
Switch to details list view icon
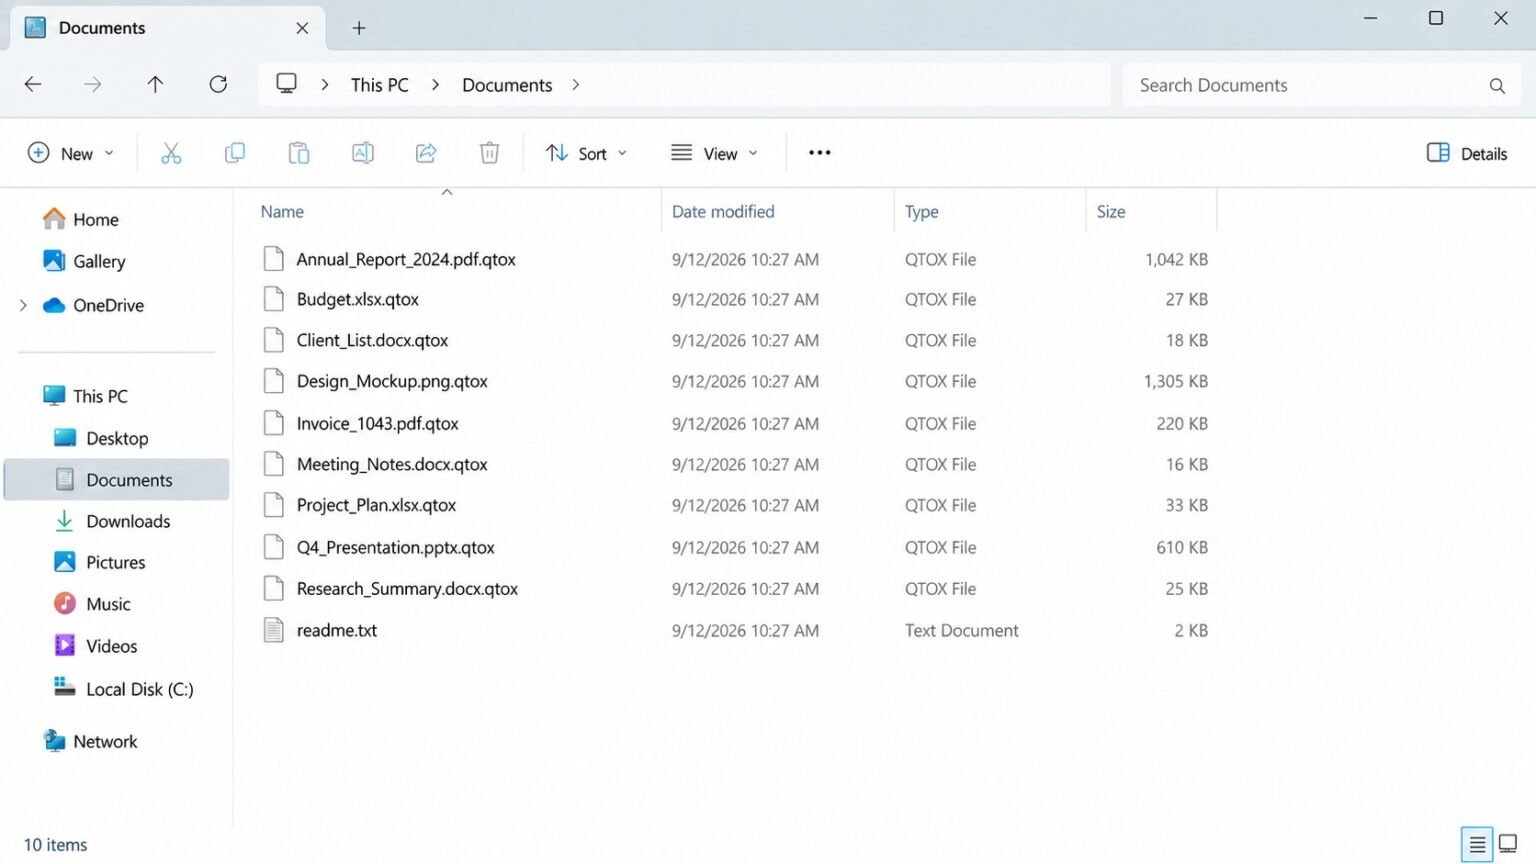pyautogui.click(x=1477, y=845)
